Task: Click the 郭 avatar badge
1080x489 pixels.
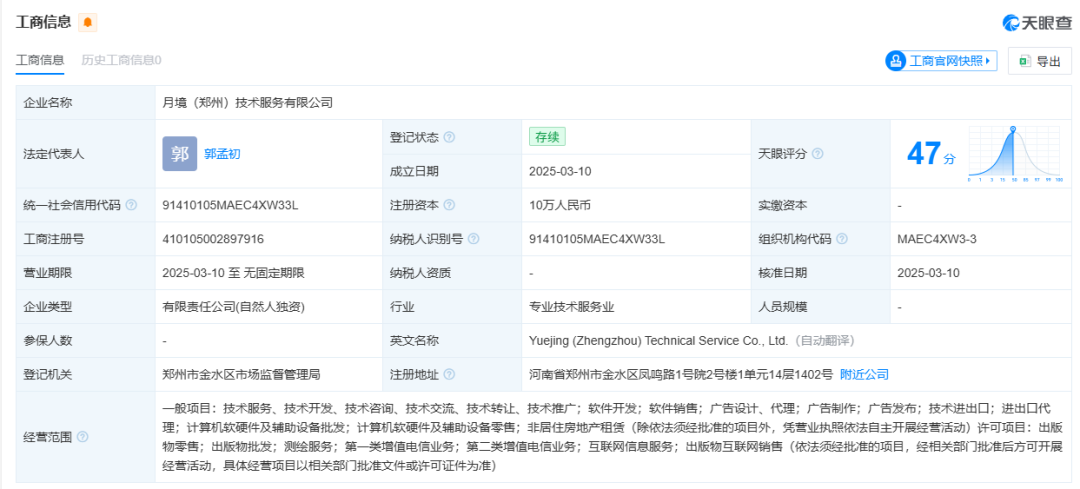Action: point(180,154)
